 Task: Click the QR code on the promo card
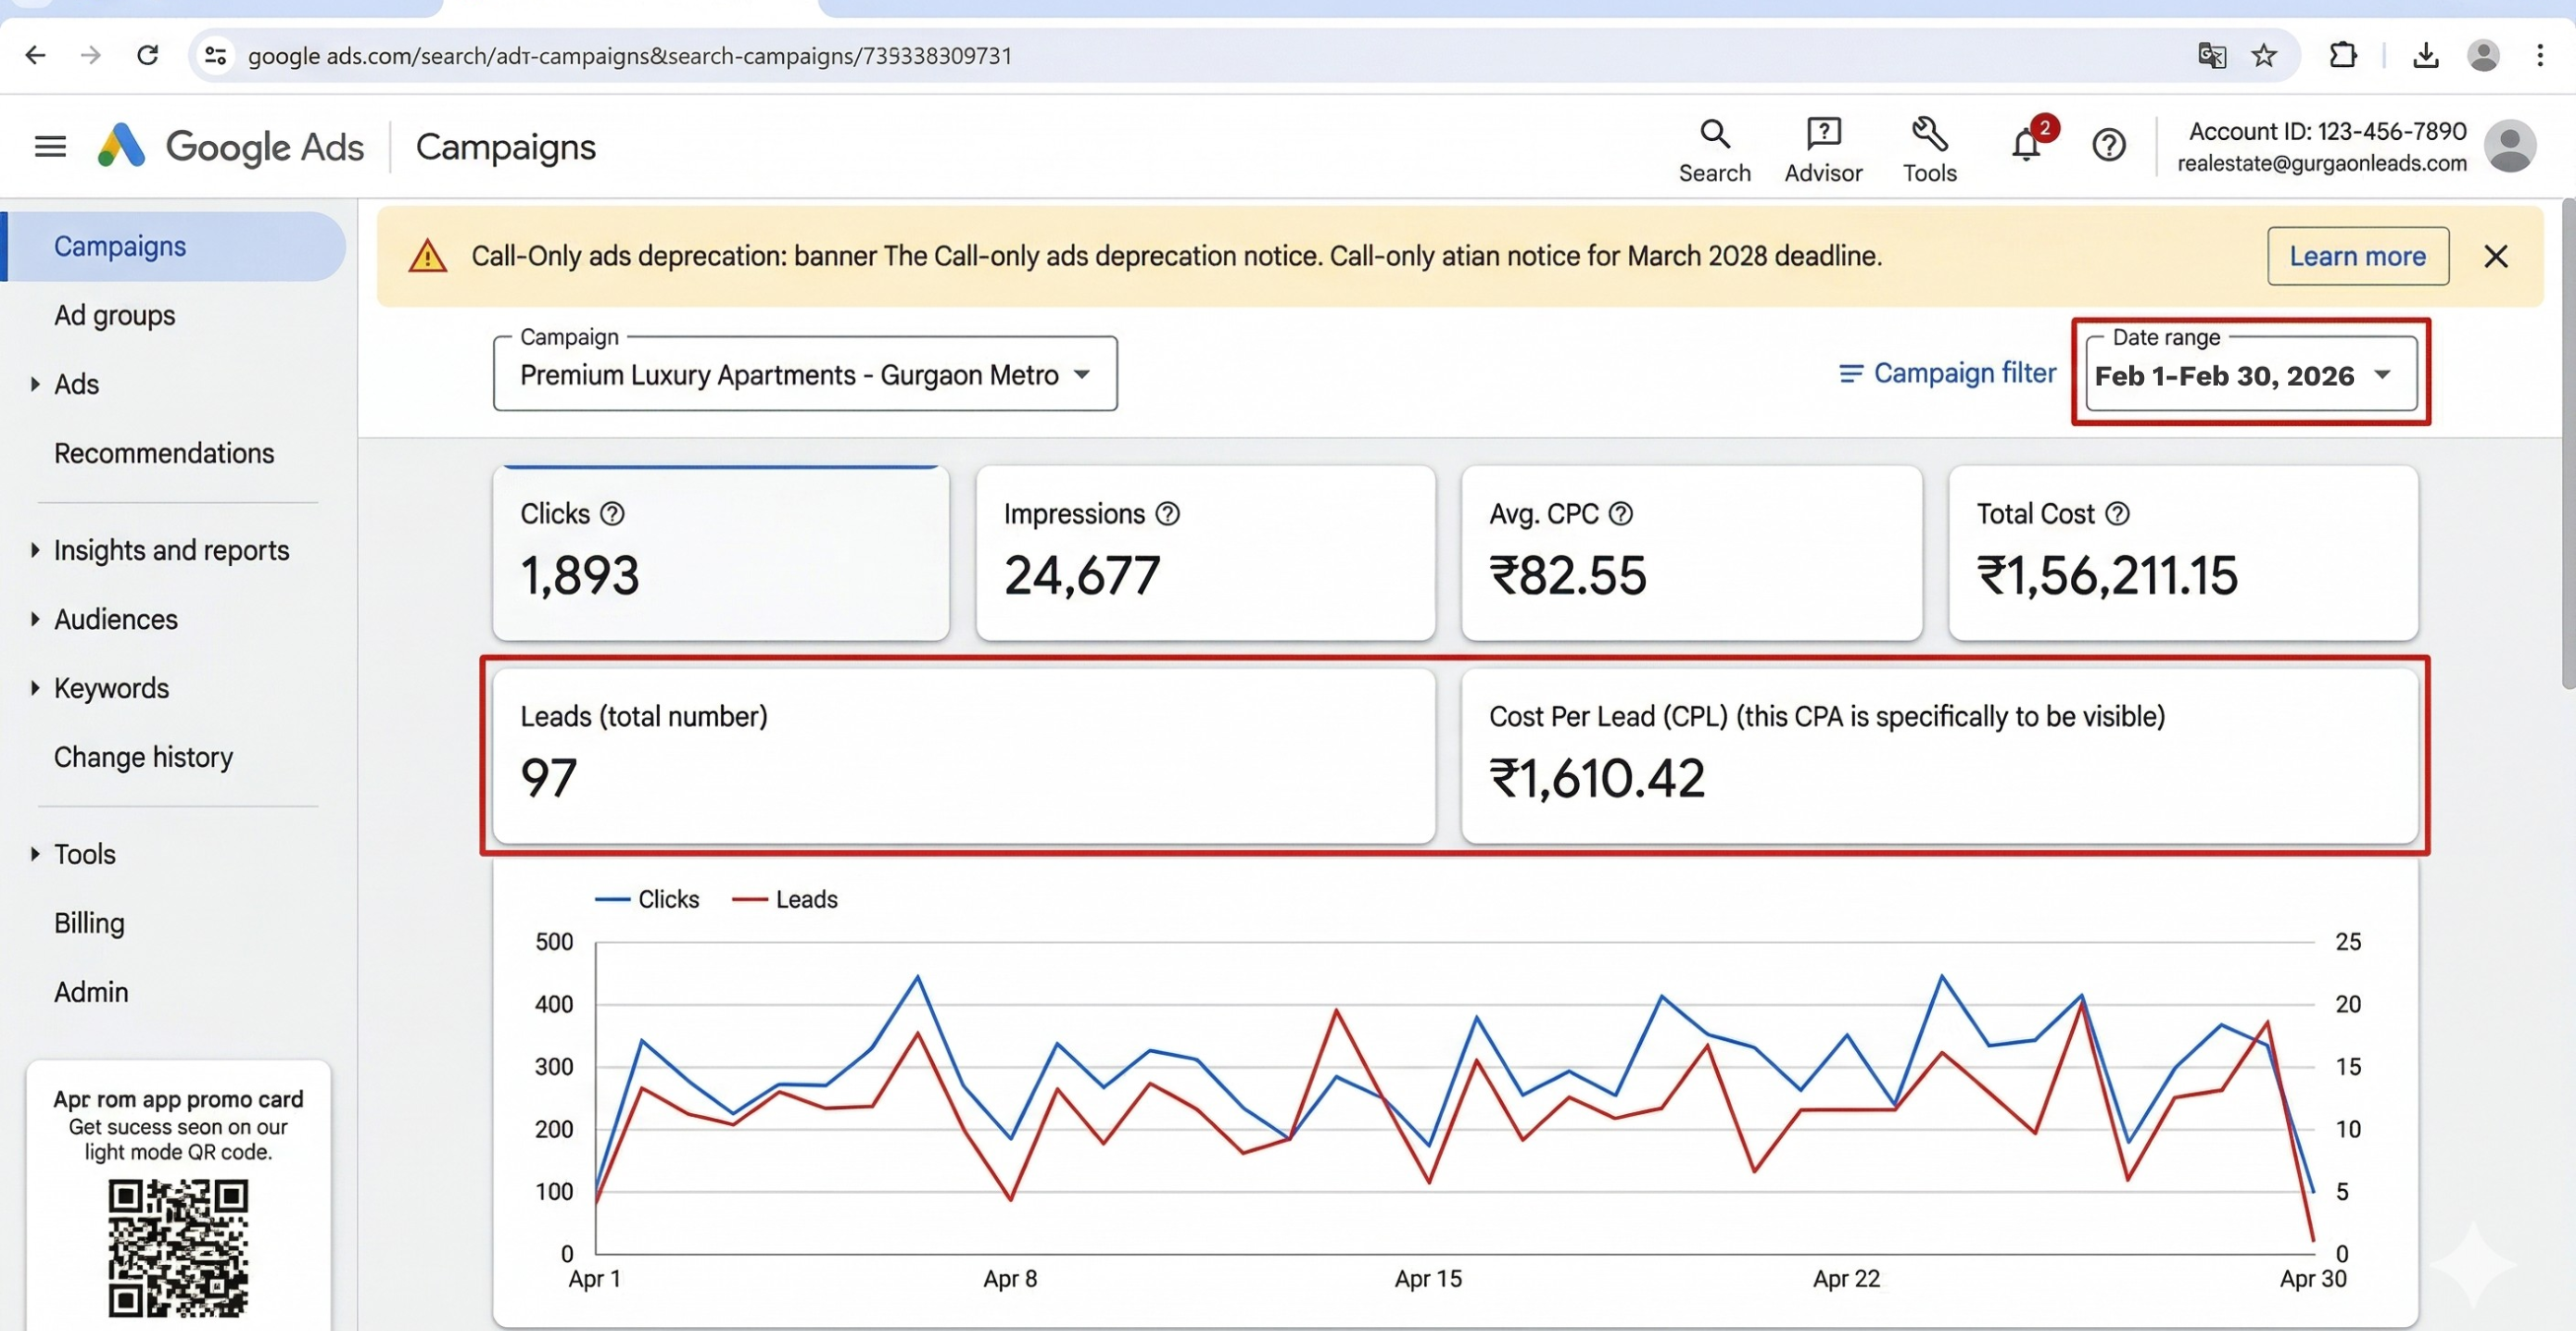(178, 1248)
